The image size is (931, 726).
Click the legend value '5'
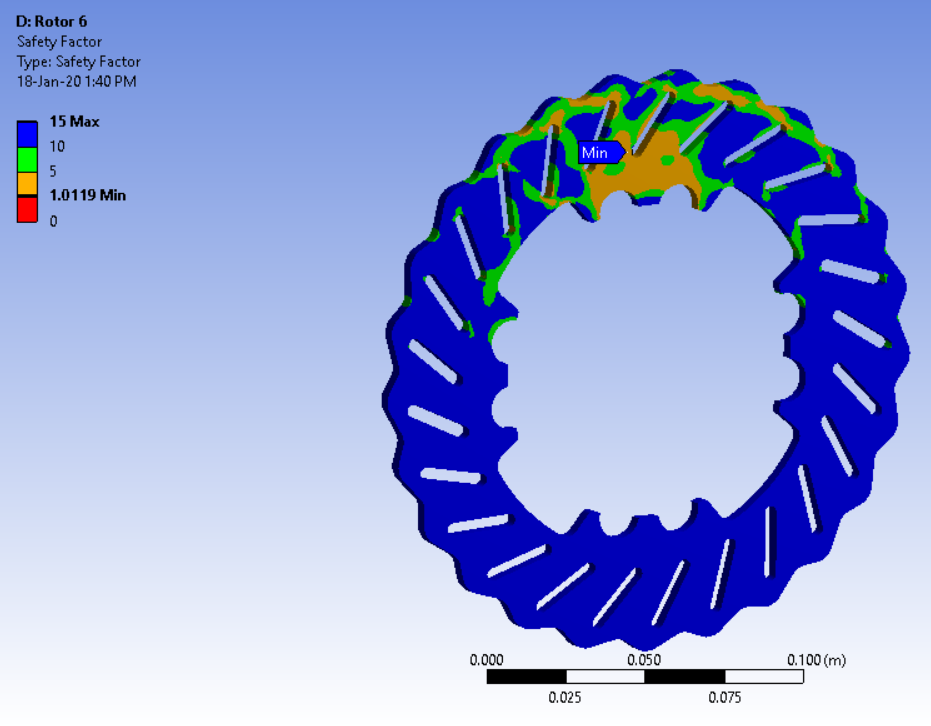[53, 172]
